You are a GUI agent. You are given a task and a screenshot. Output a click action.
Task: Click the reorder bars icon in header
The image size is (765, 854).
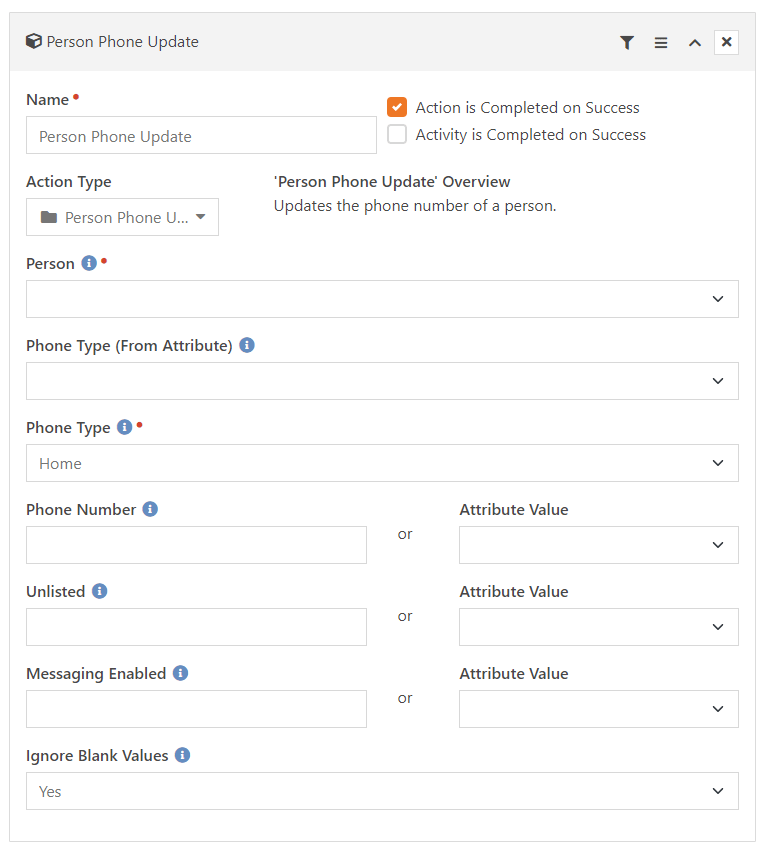661,42
